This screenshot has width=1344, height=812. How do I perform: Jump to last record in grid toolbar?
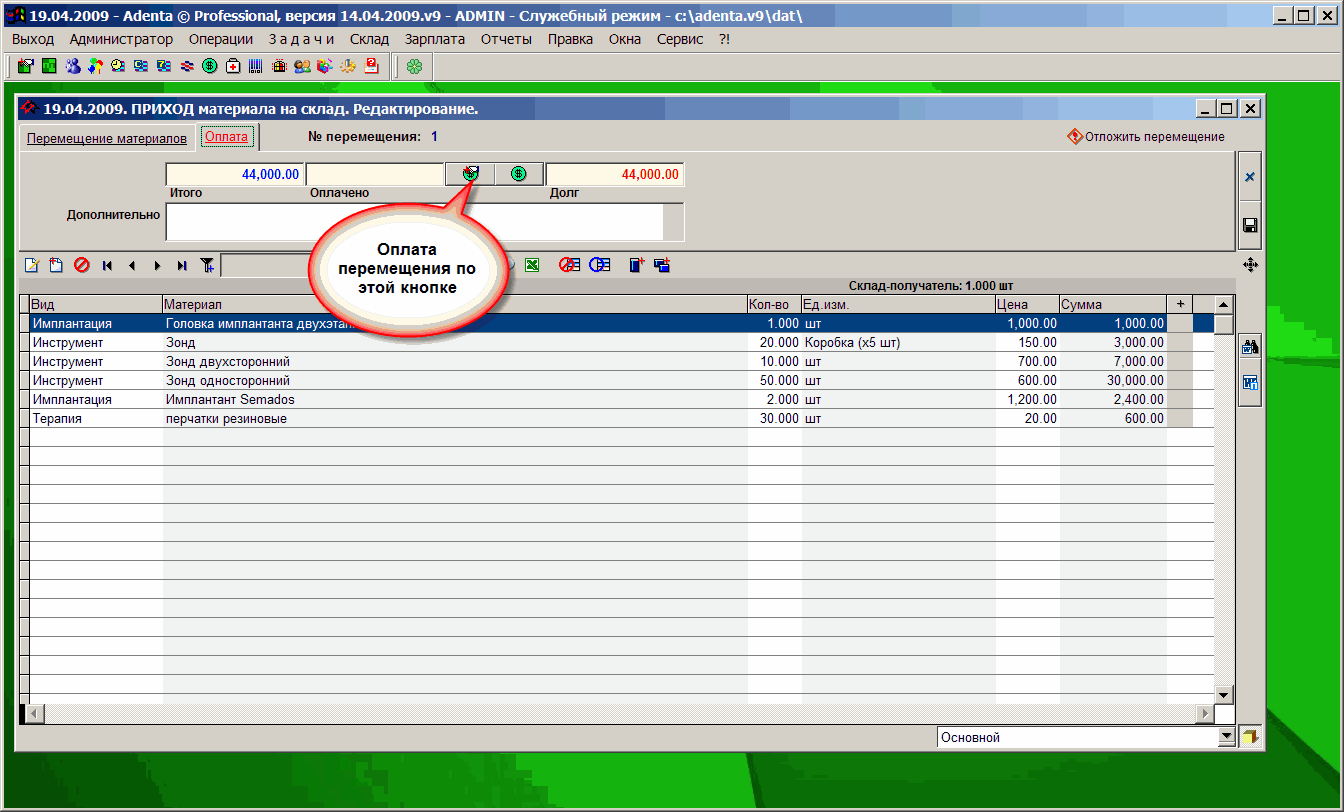[182, 265]
